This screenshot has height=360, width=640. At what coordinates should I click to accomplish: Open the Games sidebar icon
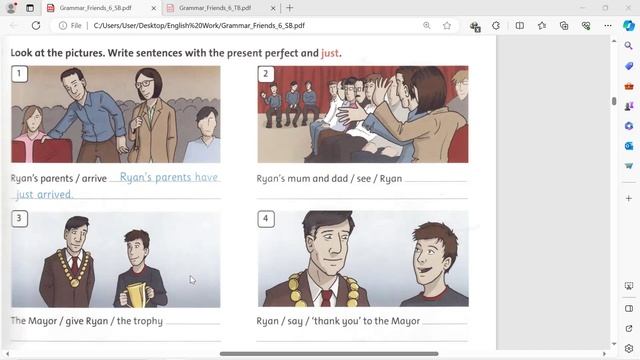coord(629,106)
